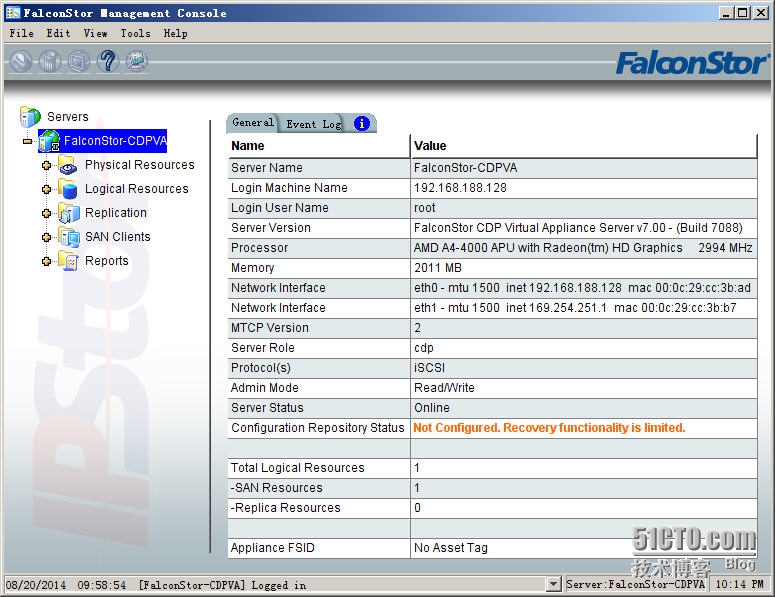Image resolution: width=775 pixels, height=597 pixels.
Task: Click the orange Not Configured warning text
Action: [549, 427]
